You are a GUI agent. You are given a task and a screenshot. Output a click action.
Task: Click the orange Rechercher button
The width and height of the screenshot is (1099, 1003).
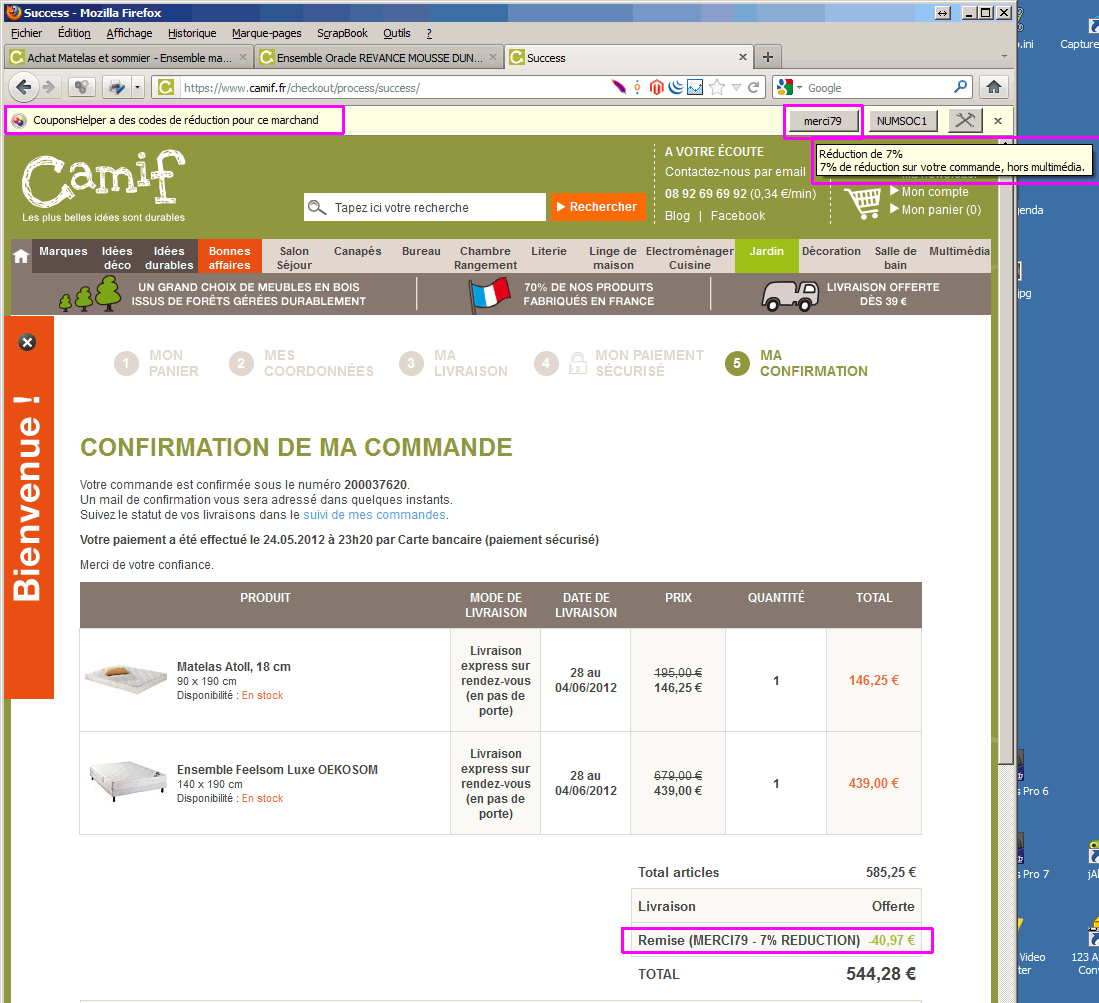click(597, 207)
